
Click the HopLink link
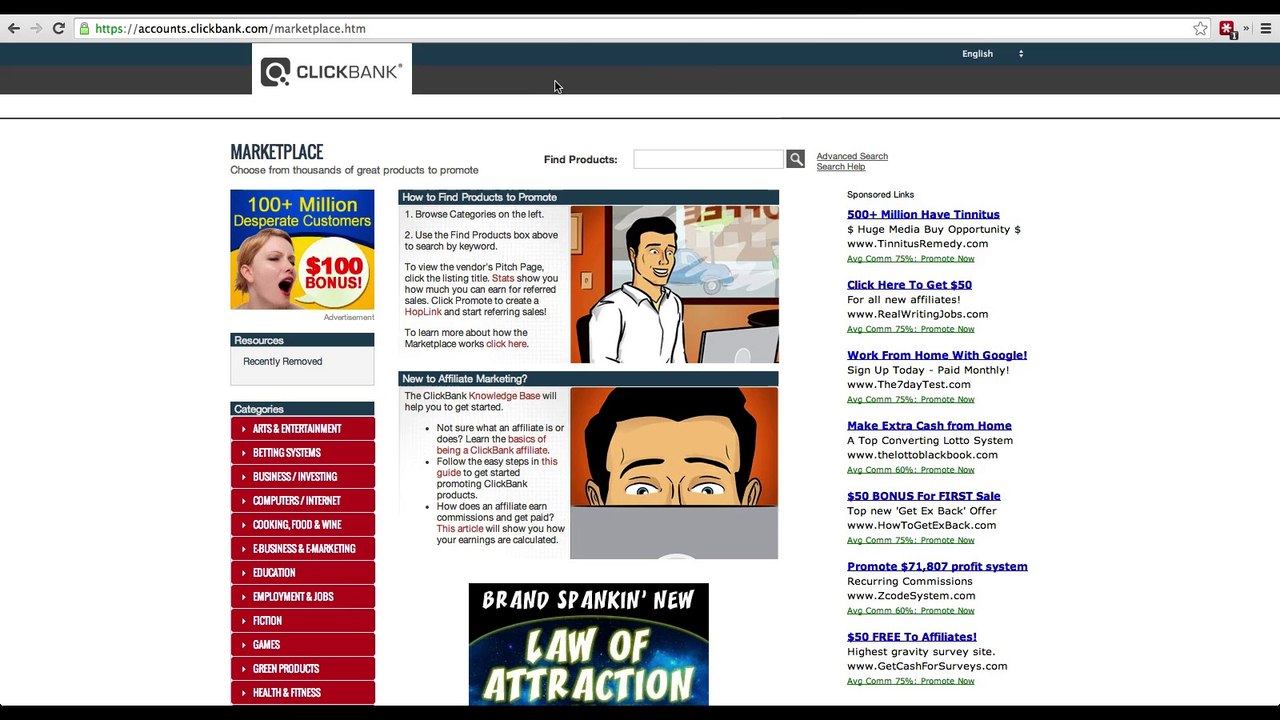point(423,311)
